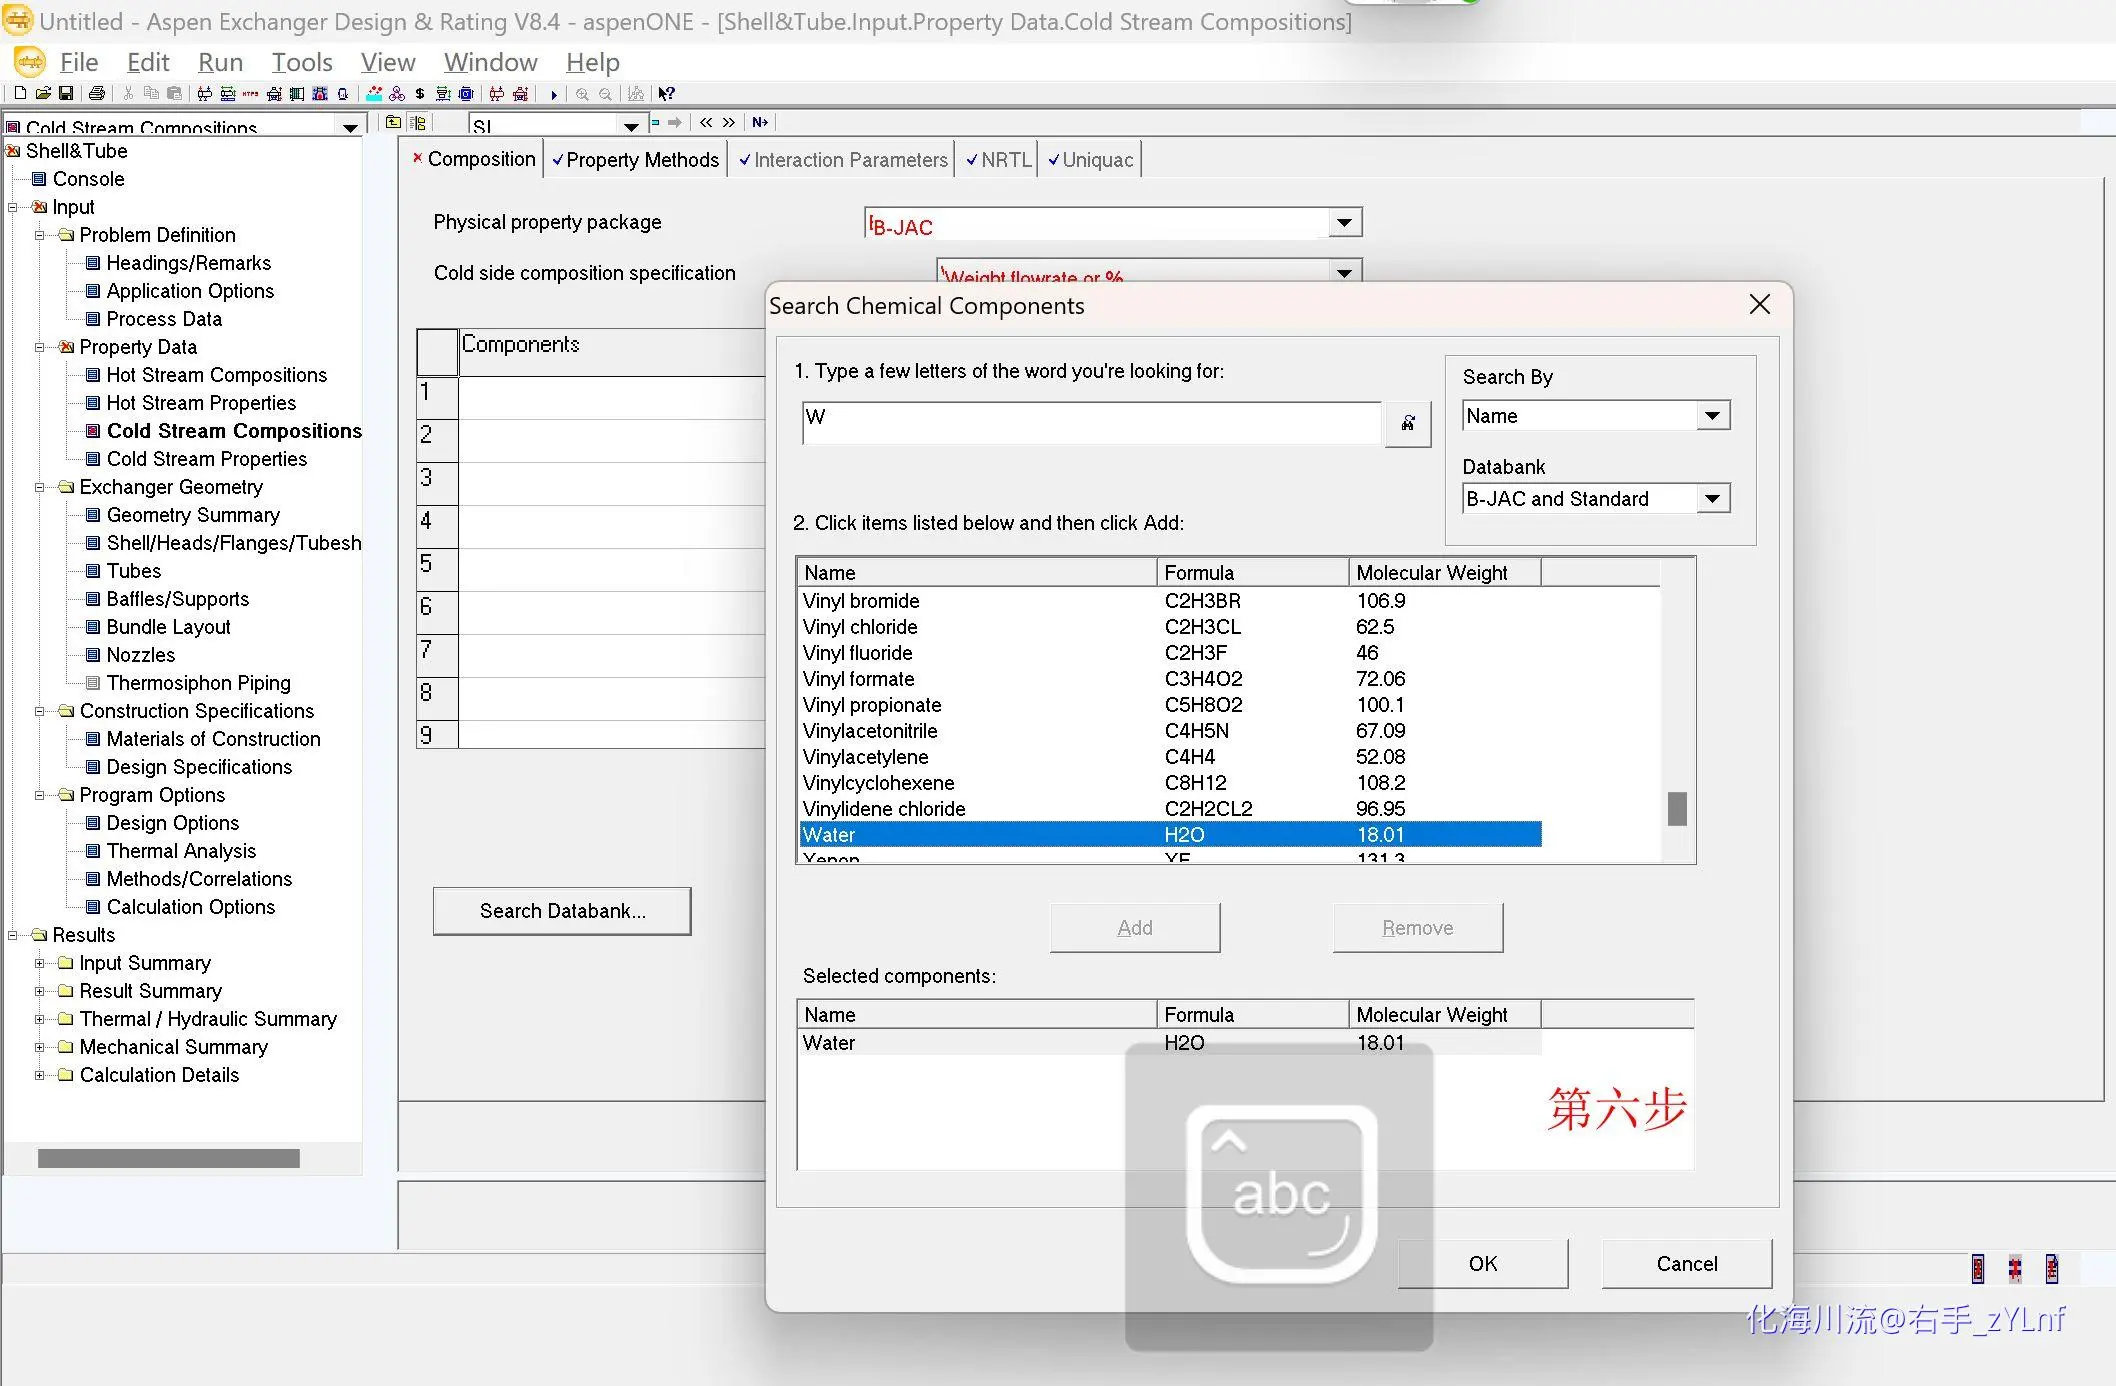Click the next form double-right arrow
The image size is (2116, 1386).
pos(728,122)
